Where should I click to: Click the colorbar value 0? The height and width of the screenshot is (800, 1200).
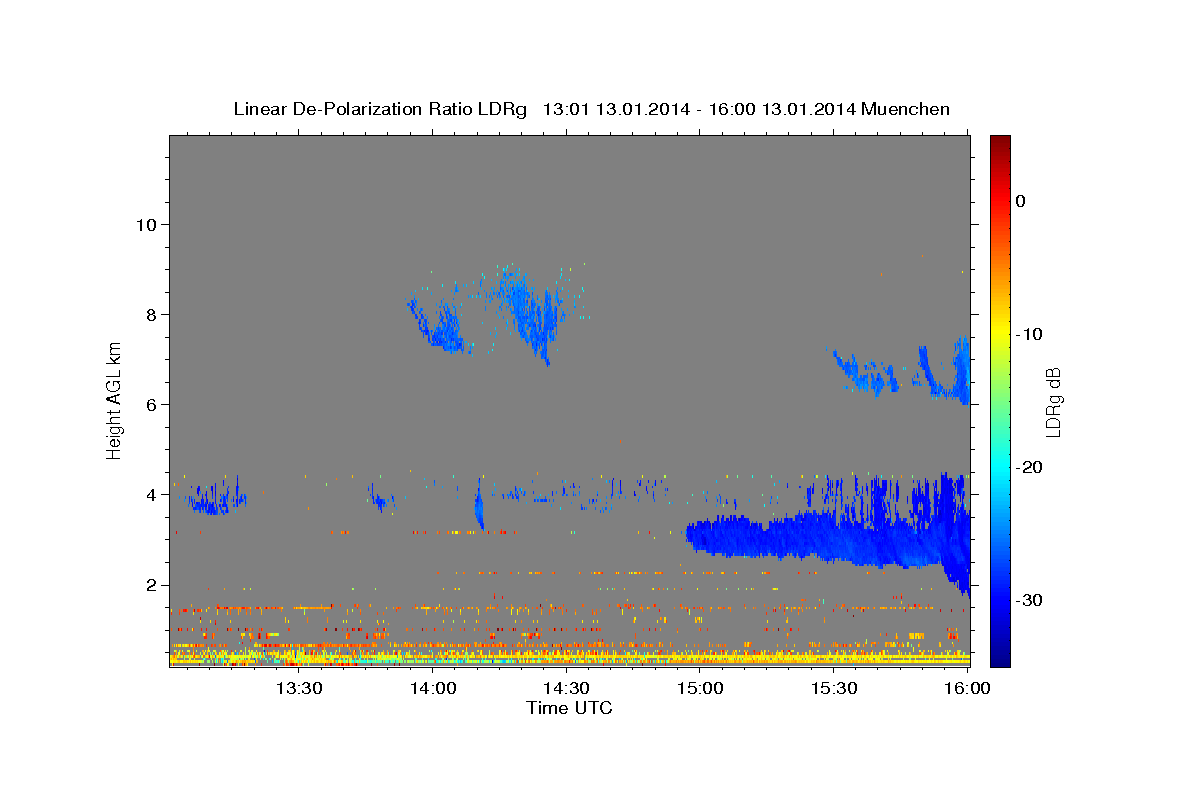1020,201
